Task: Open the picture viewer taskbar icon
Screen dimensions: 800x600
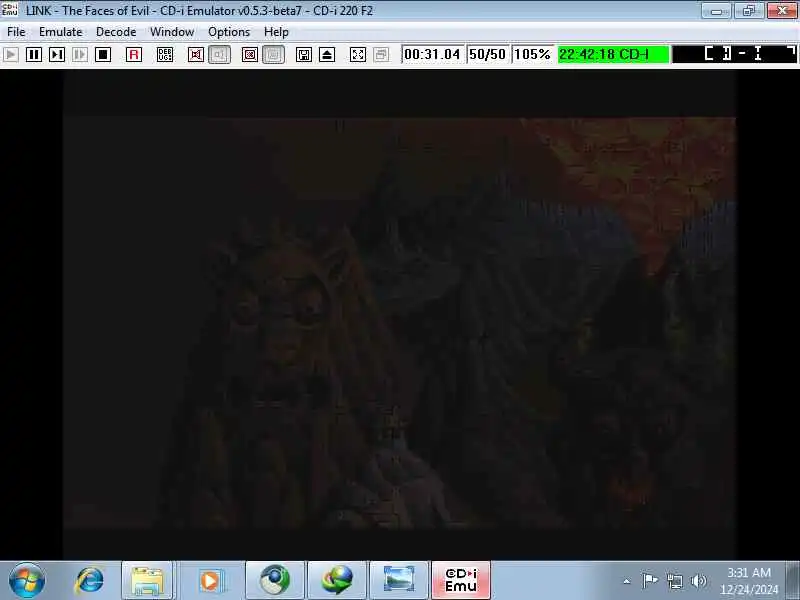Action: coord(398,581)
